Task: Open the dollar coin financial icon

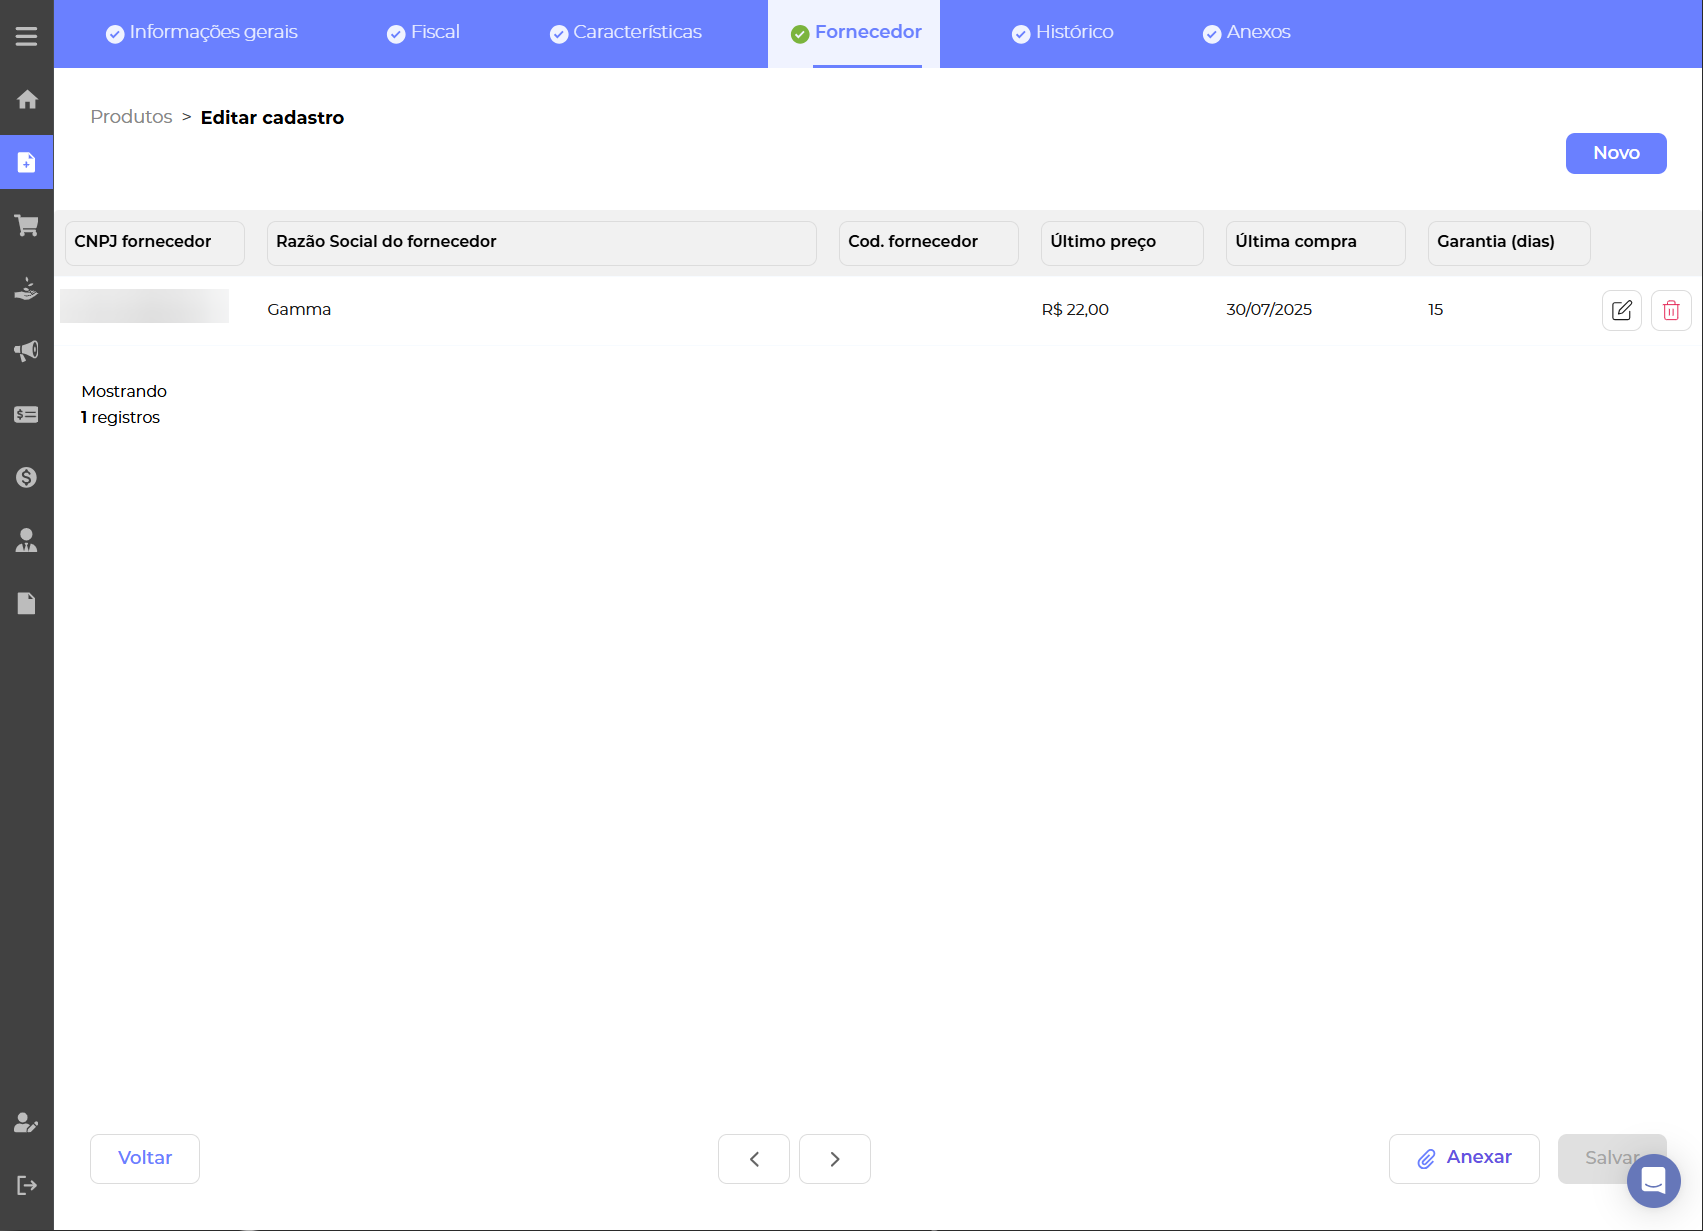Action: pyautogui.click(x=27, y=477)
